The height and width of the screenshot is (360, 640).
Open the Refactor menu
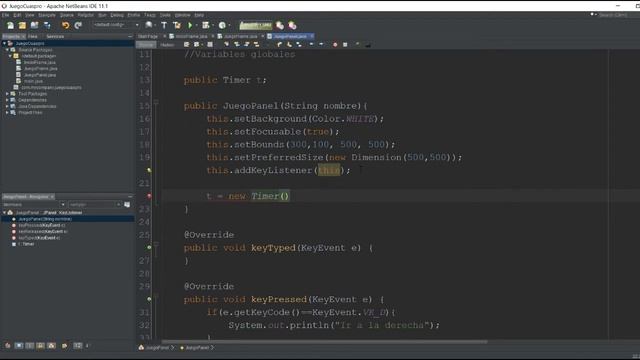click(86, 15)
